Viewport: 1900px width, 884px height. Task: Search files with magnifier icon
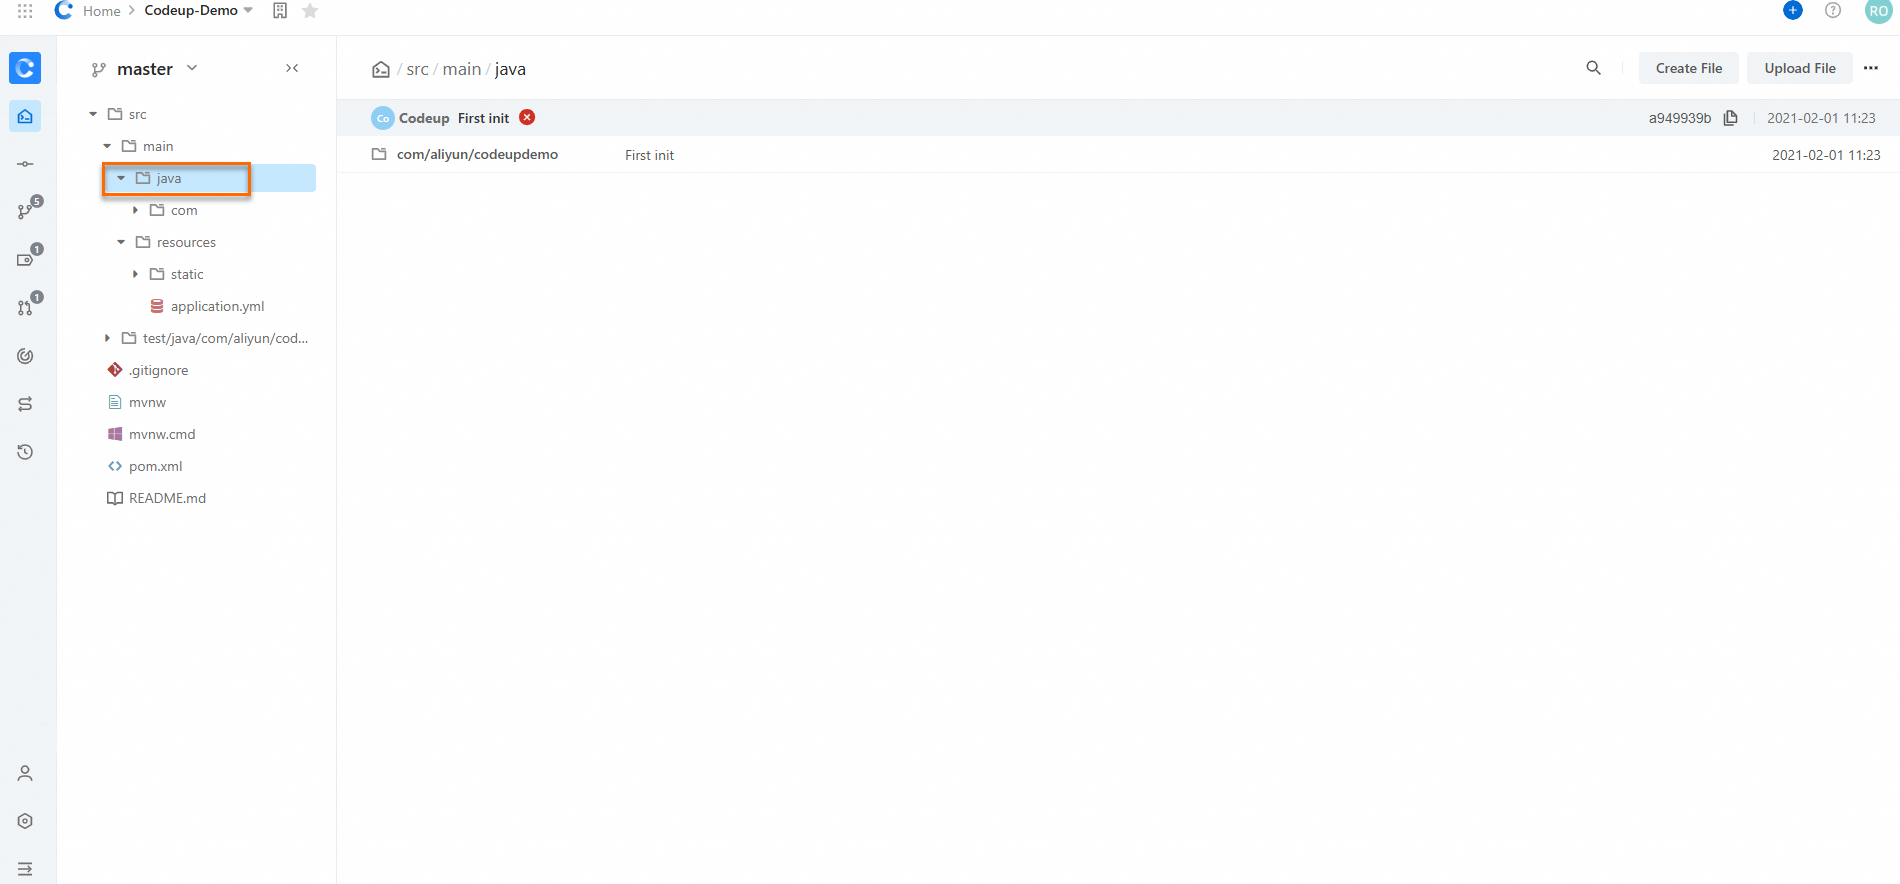[x=1594, y=68]
